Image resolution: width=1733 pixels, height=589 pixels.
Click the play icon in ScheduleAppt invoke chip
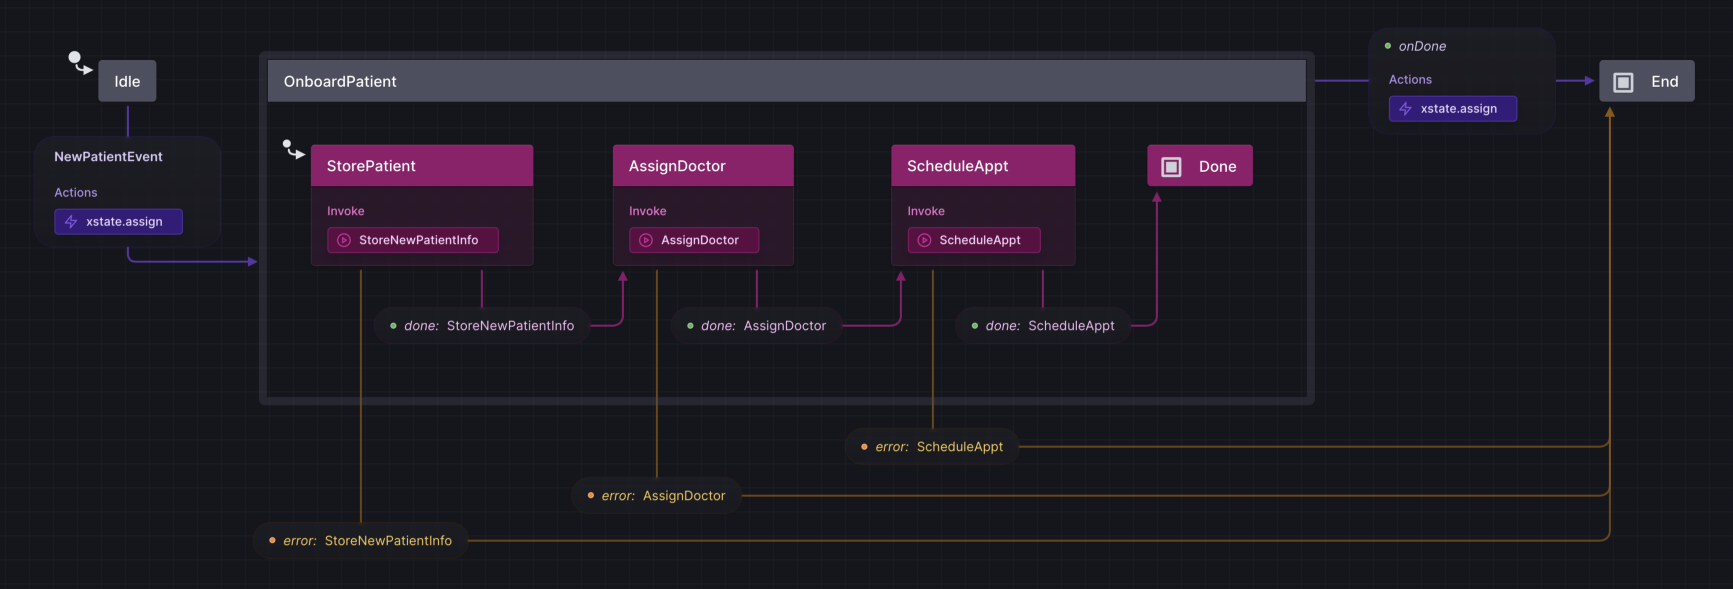click(924, 240)
